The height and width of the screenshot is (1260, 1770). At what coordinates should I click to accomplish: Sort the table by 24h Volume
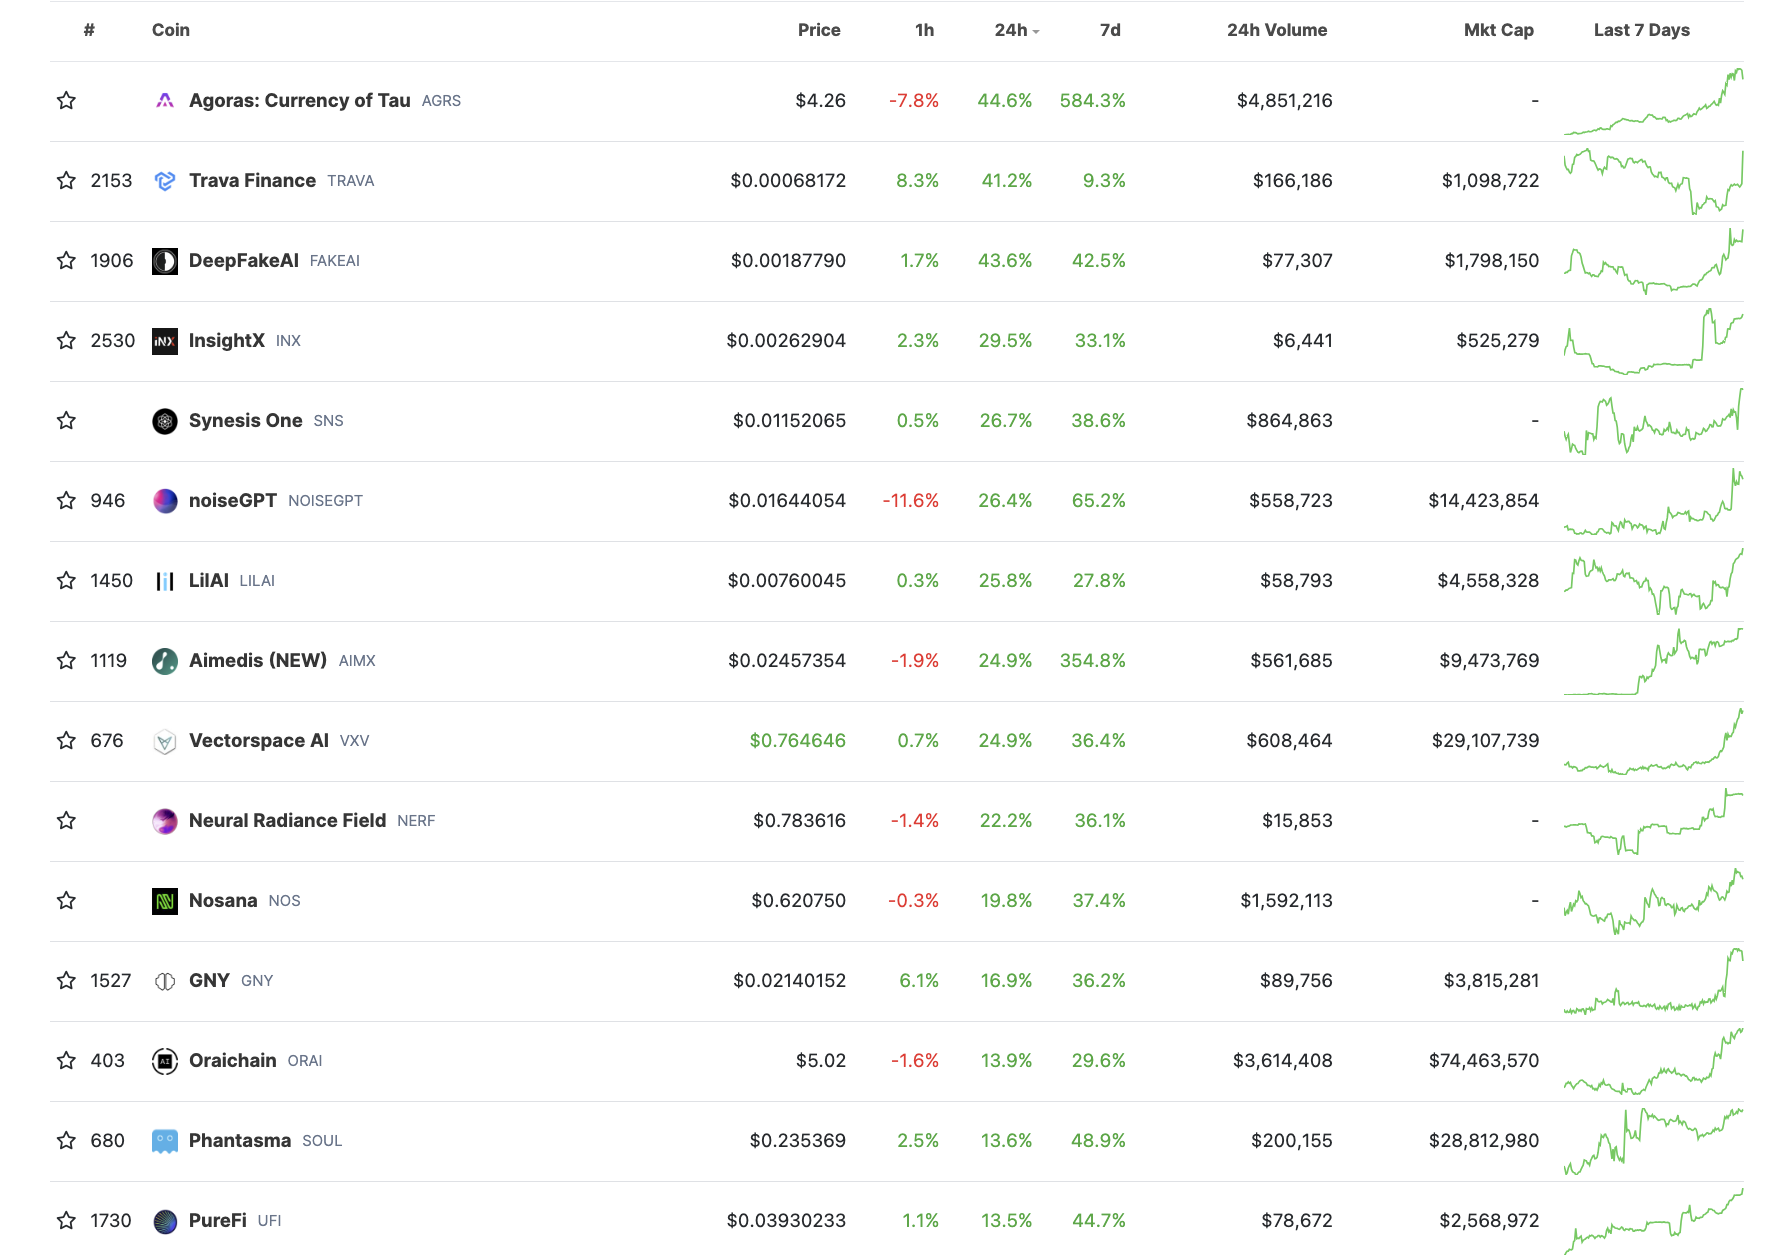(x=1276, y=30)
